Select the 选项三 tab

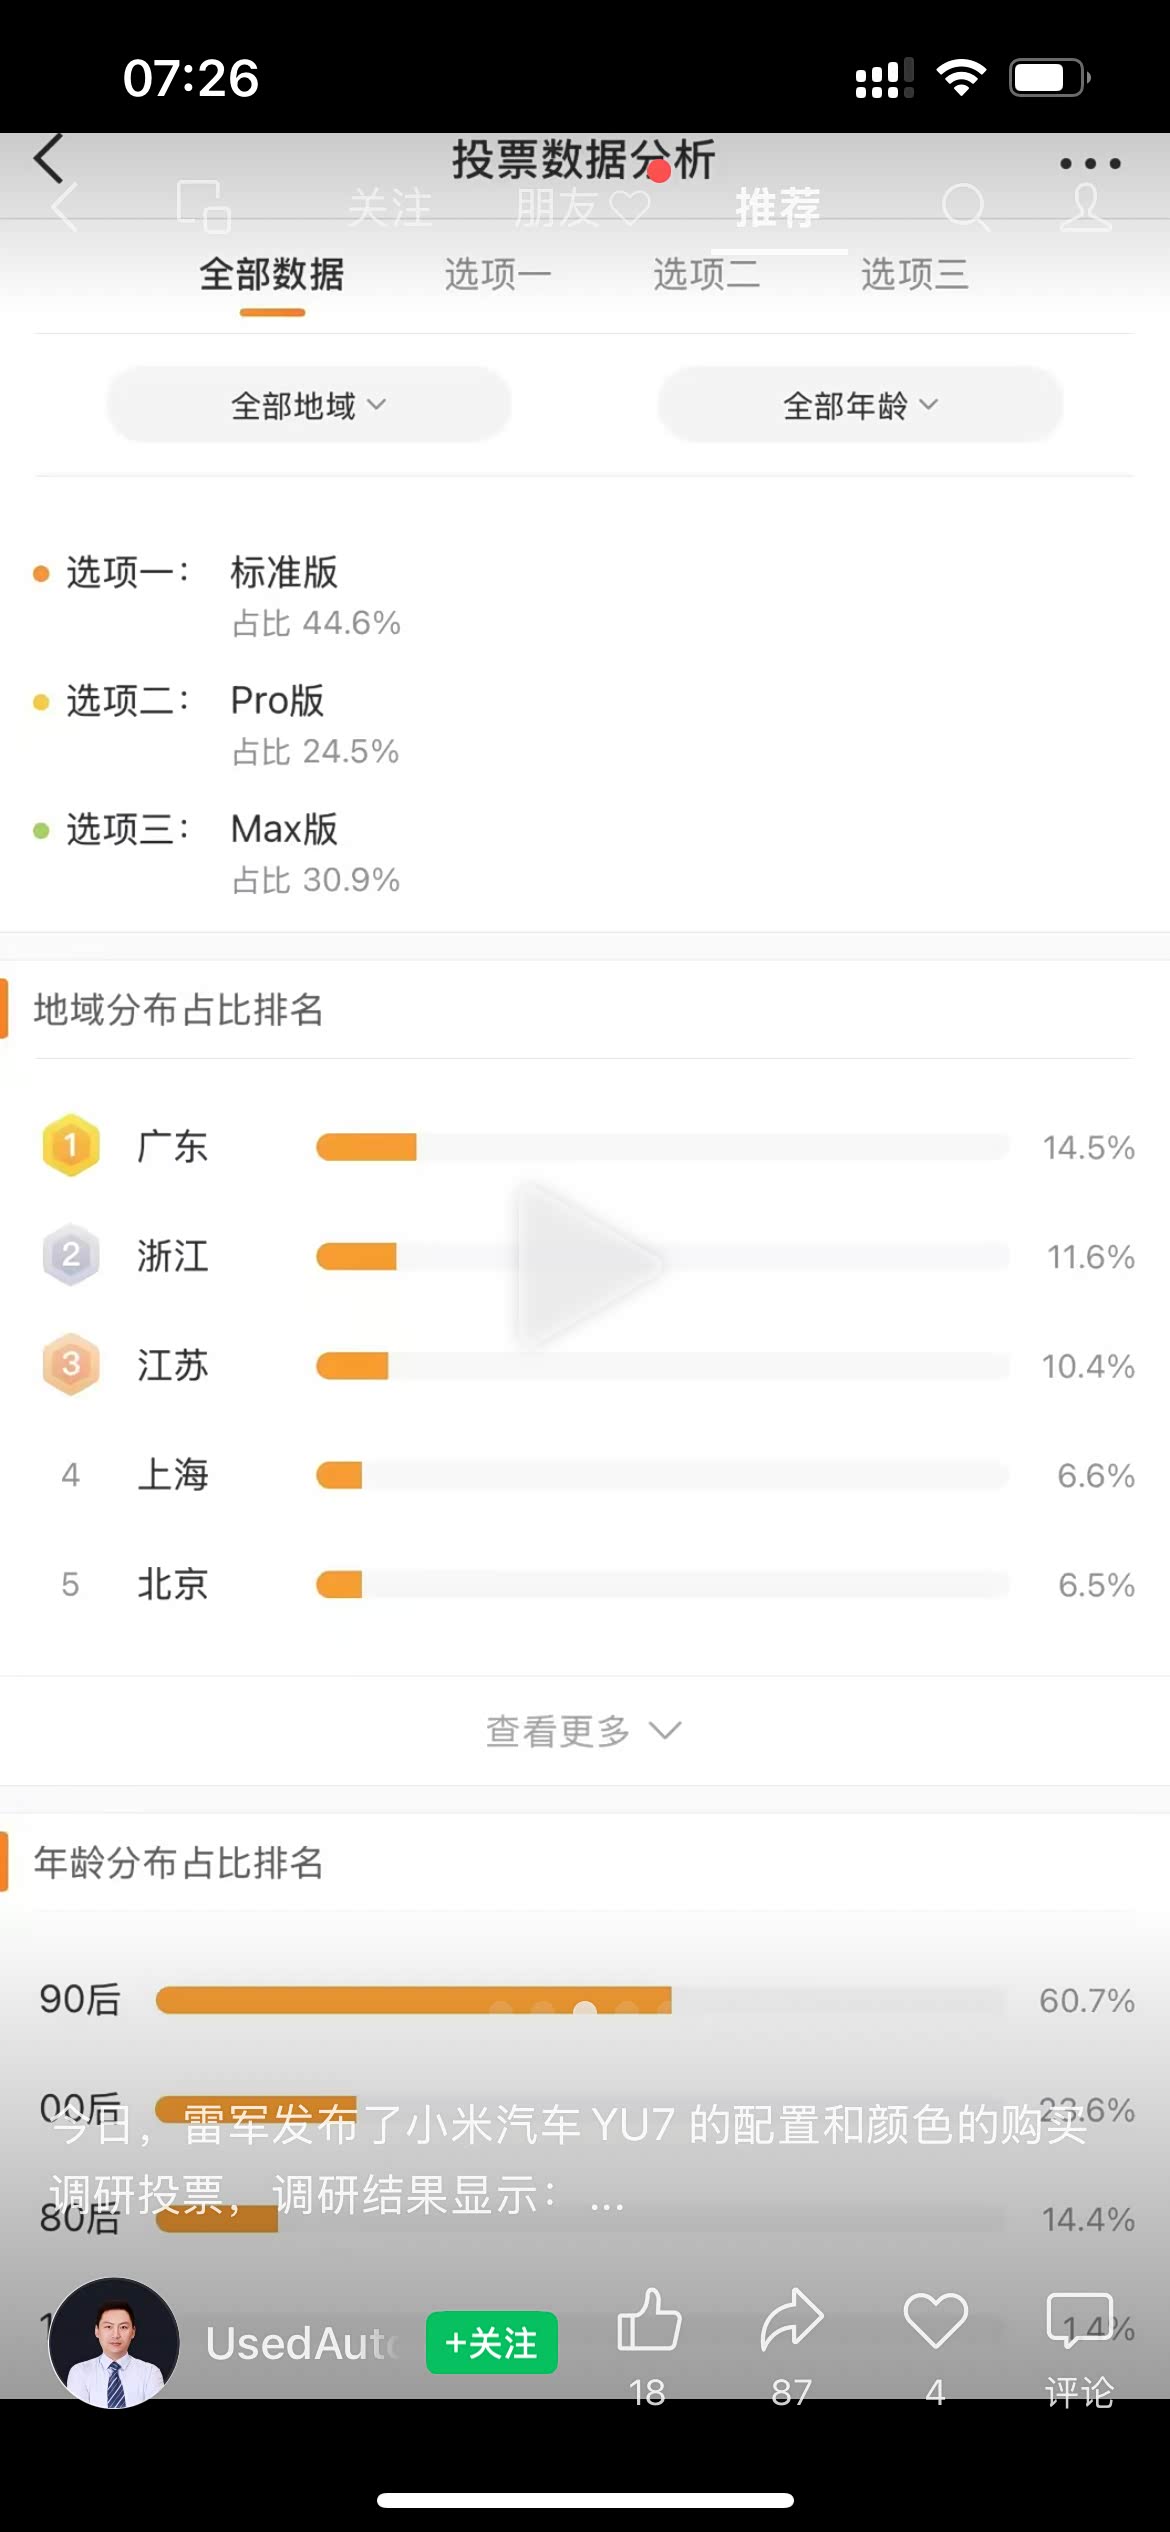click(x=914, y=274)
